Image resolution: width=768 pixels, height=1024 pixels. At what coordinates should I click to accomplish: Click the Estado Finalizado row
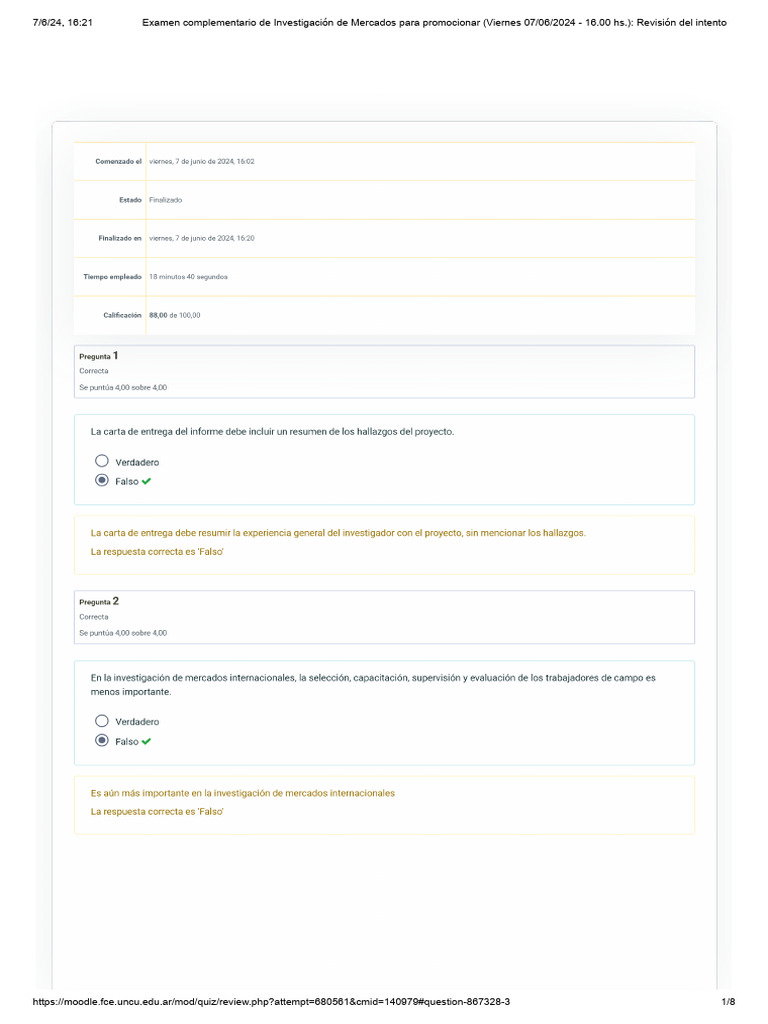point(165,200)
